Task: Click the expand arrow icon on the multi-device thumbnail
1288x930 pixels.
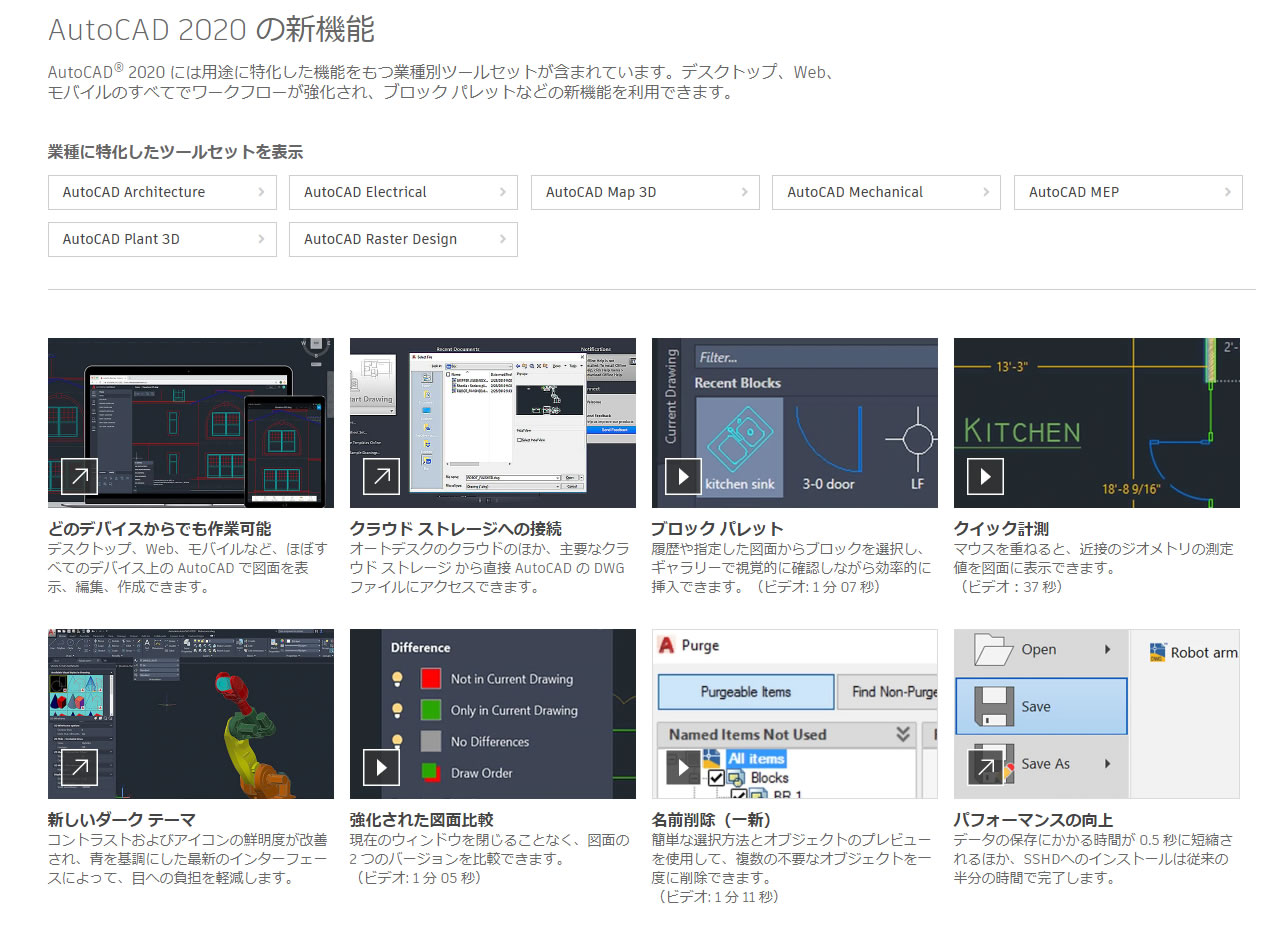Action: point(79,476)
